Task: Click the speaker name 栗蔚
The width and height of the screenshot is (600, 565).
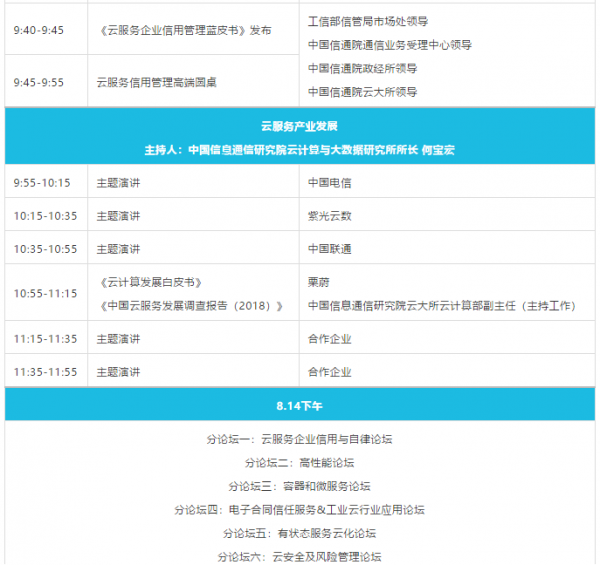Action: point(319,282)
